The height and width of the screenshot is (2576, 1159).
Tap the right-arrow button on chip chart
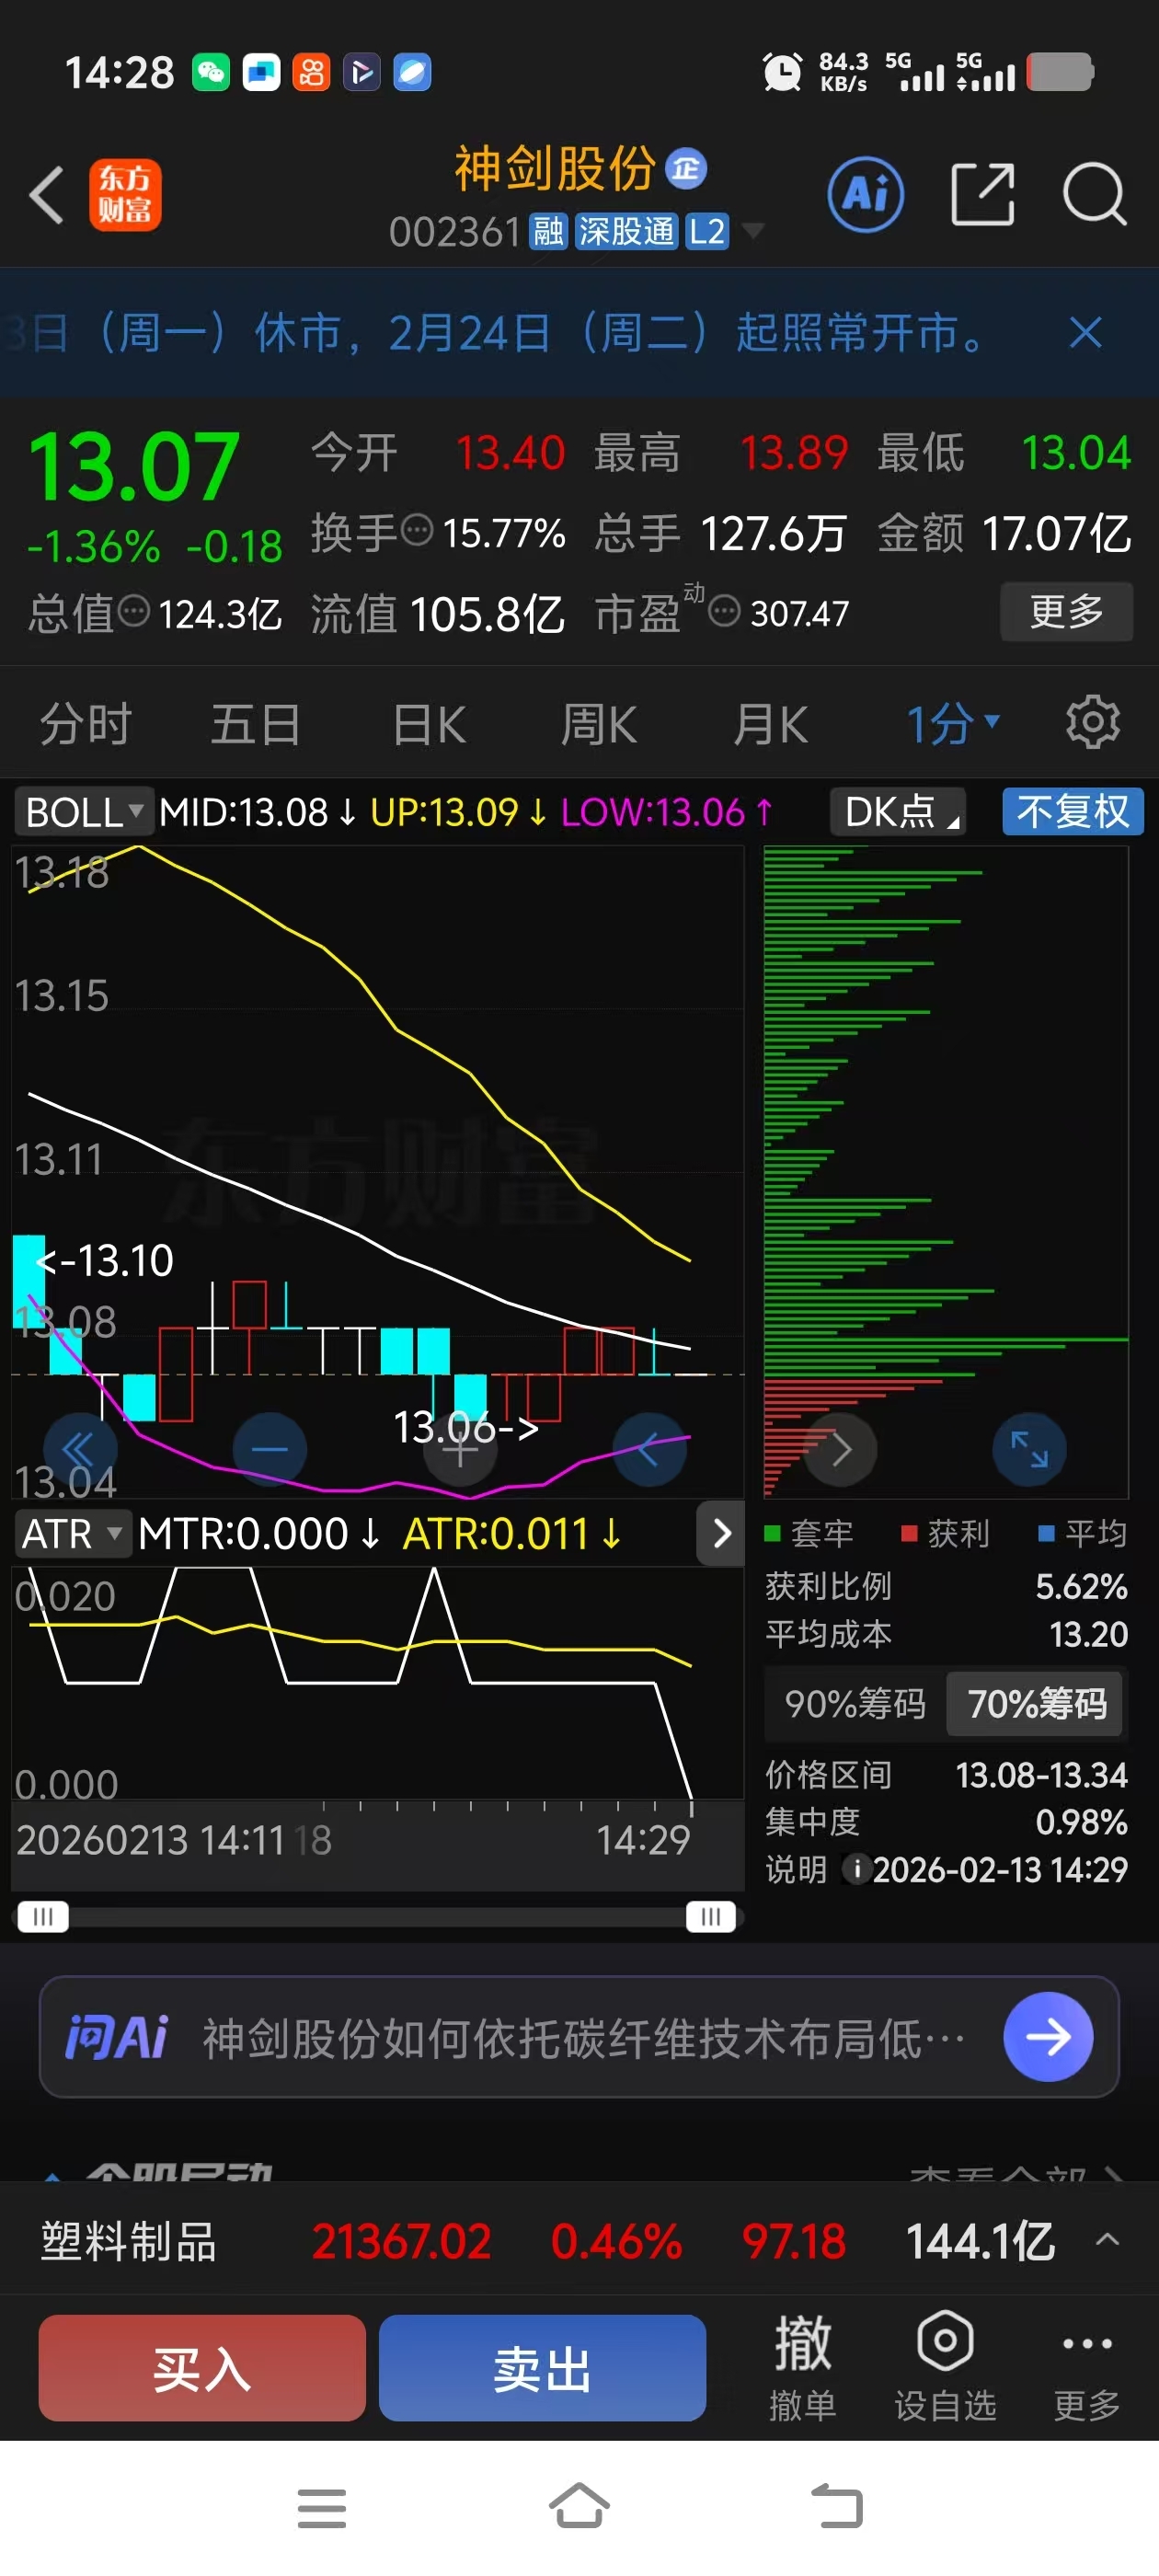coord(841,1449)
